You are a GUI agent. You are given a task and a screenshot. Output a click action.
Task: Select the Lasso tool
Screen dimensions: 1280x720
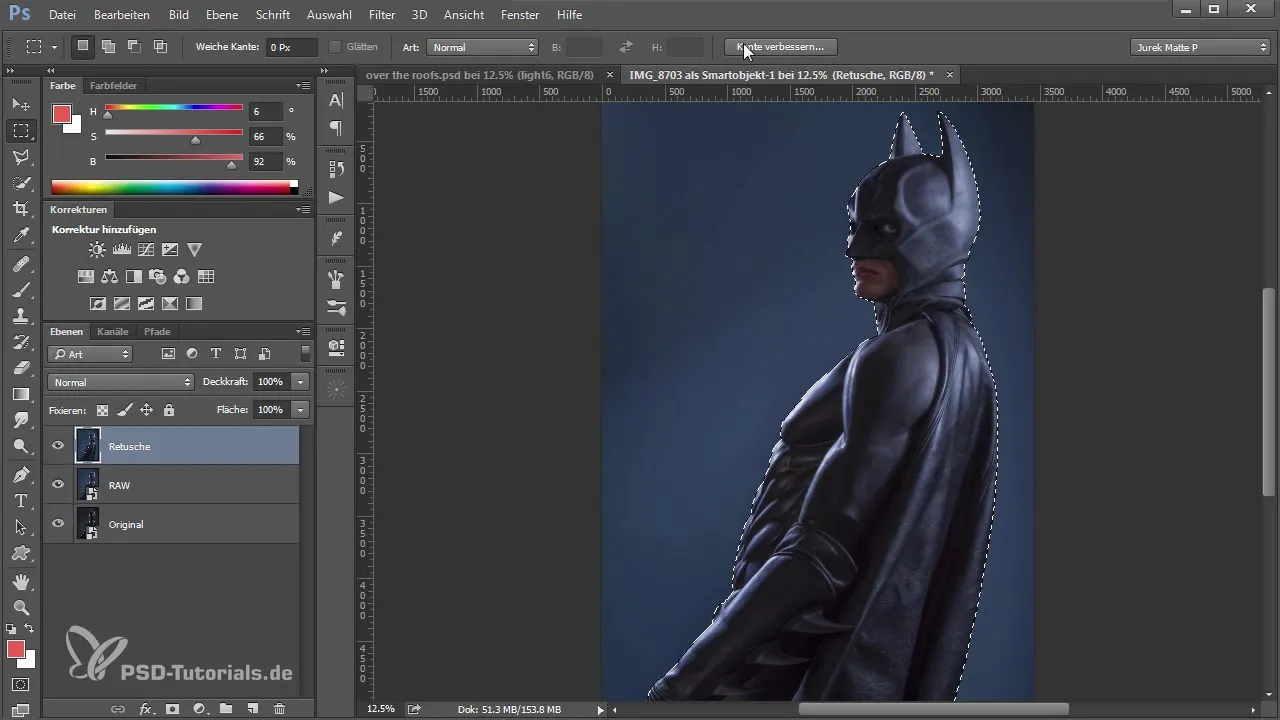click(21, 157)
